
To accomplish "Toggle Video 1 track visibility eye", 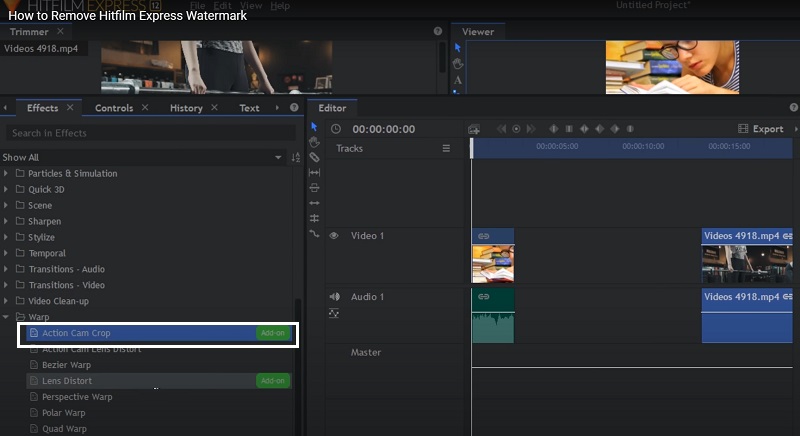I will [334, 236].
